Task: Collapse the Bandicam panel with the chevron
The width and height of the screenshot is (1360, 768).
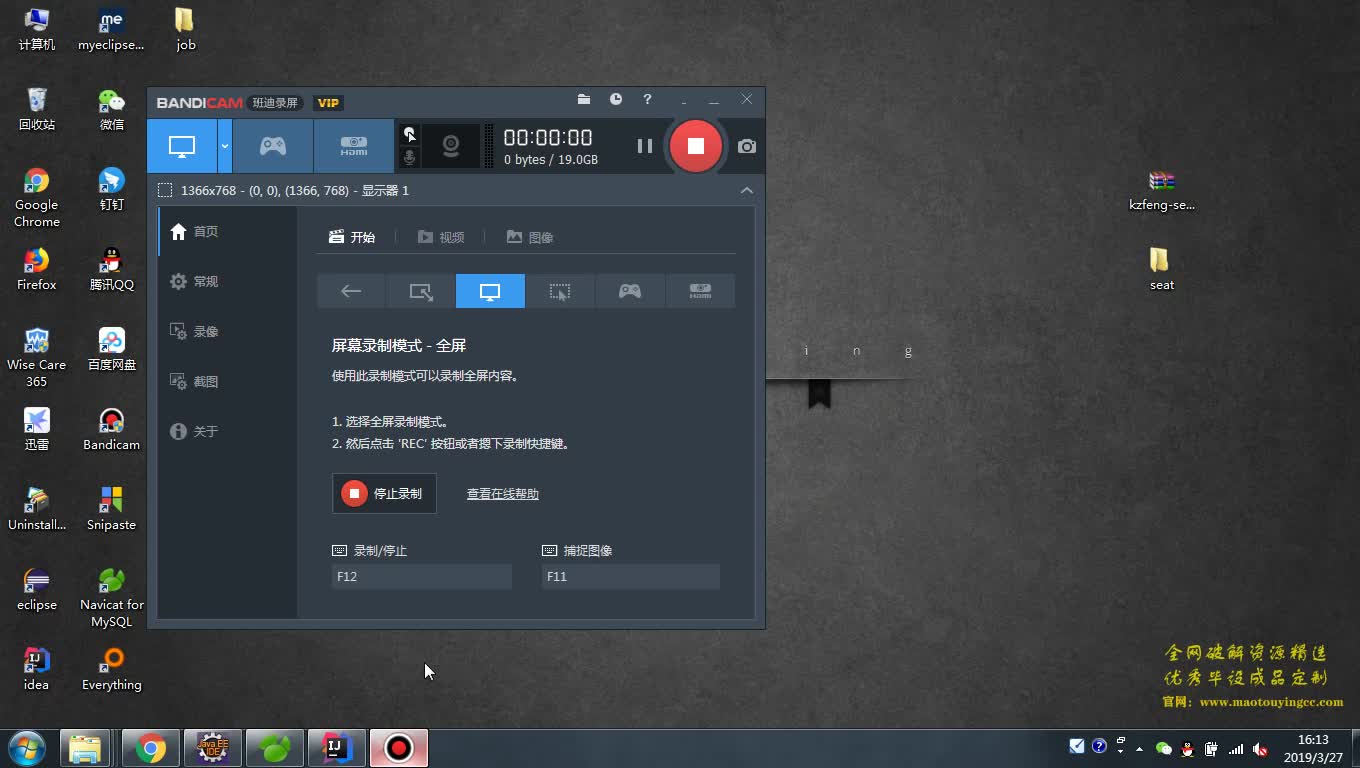Action: [x=746, y=190]
